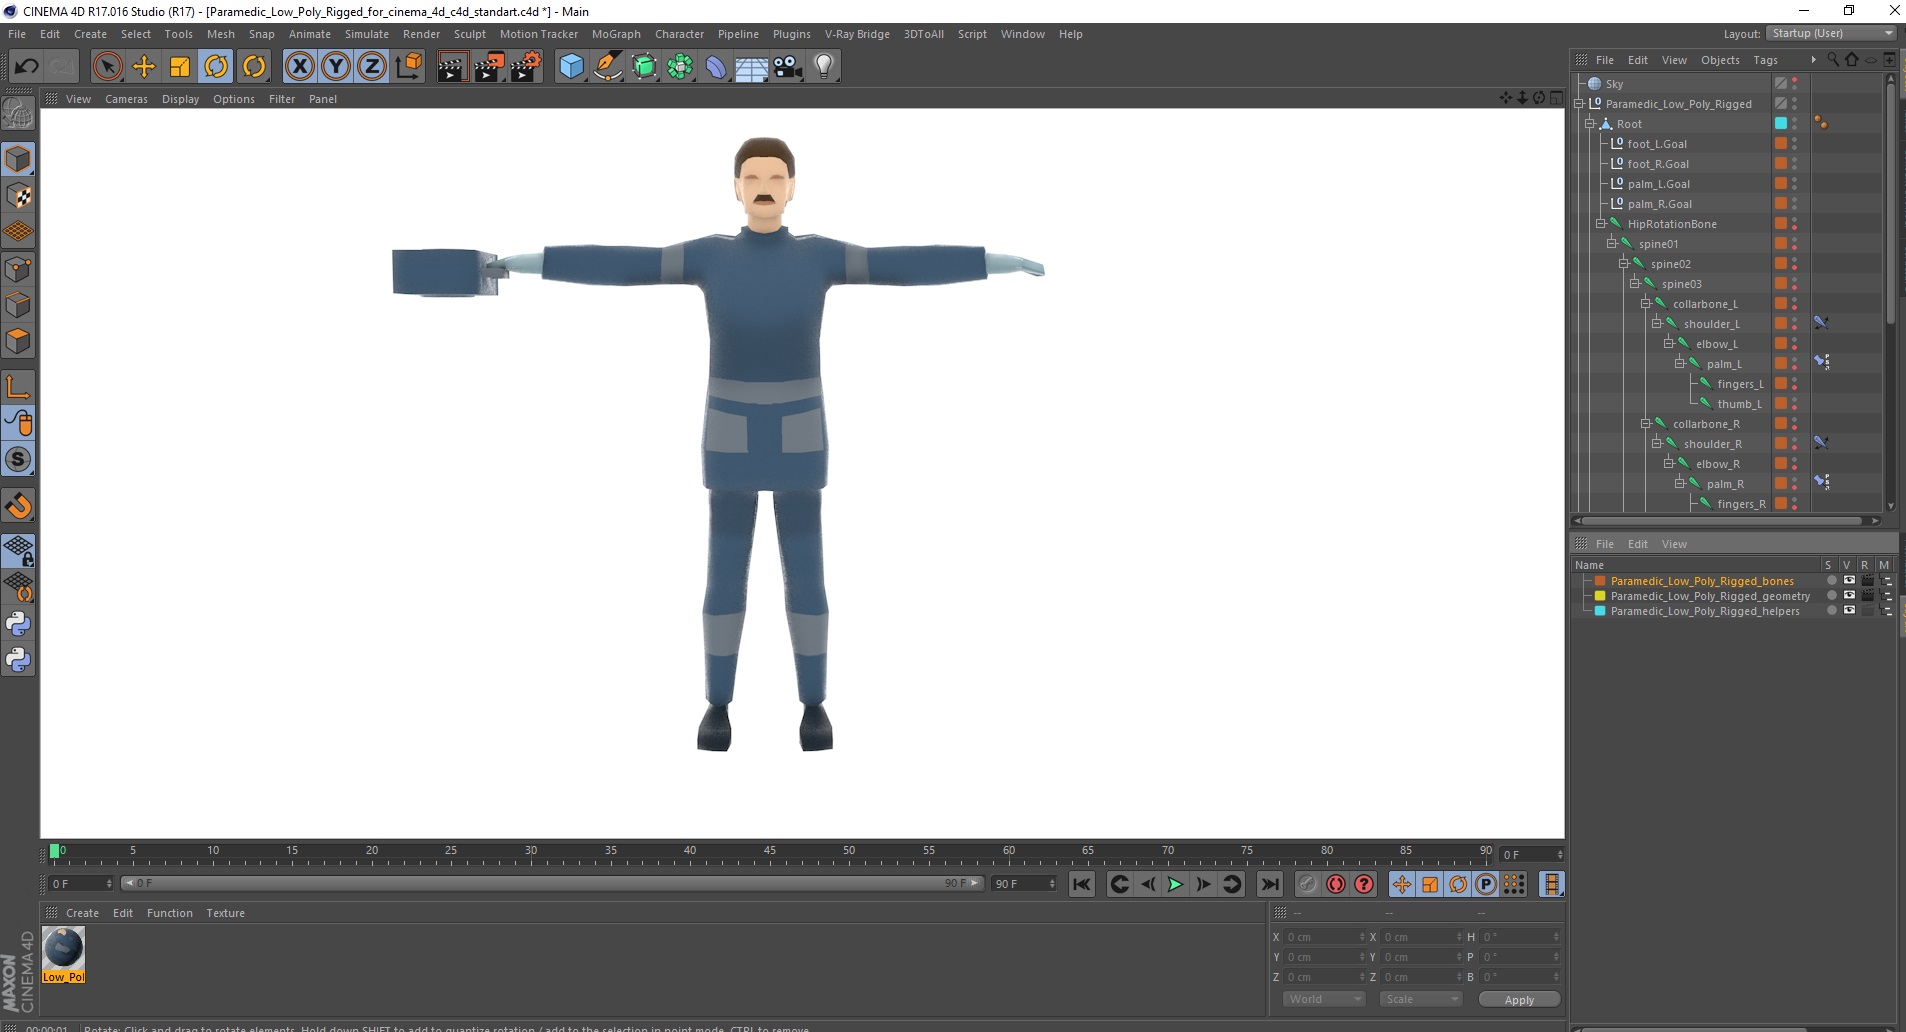
Task: Add a light object
Action: click(x=824, y=67)
